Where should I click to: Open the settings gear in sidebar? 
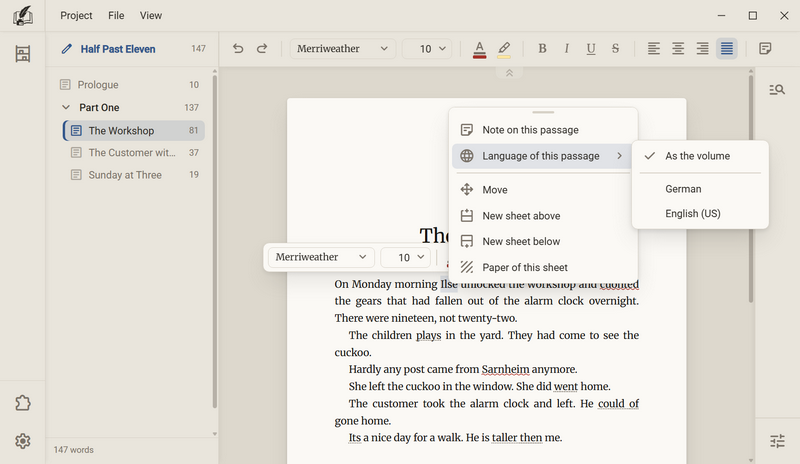[22, 441]
